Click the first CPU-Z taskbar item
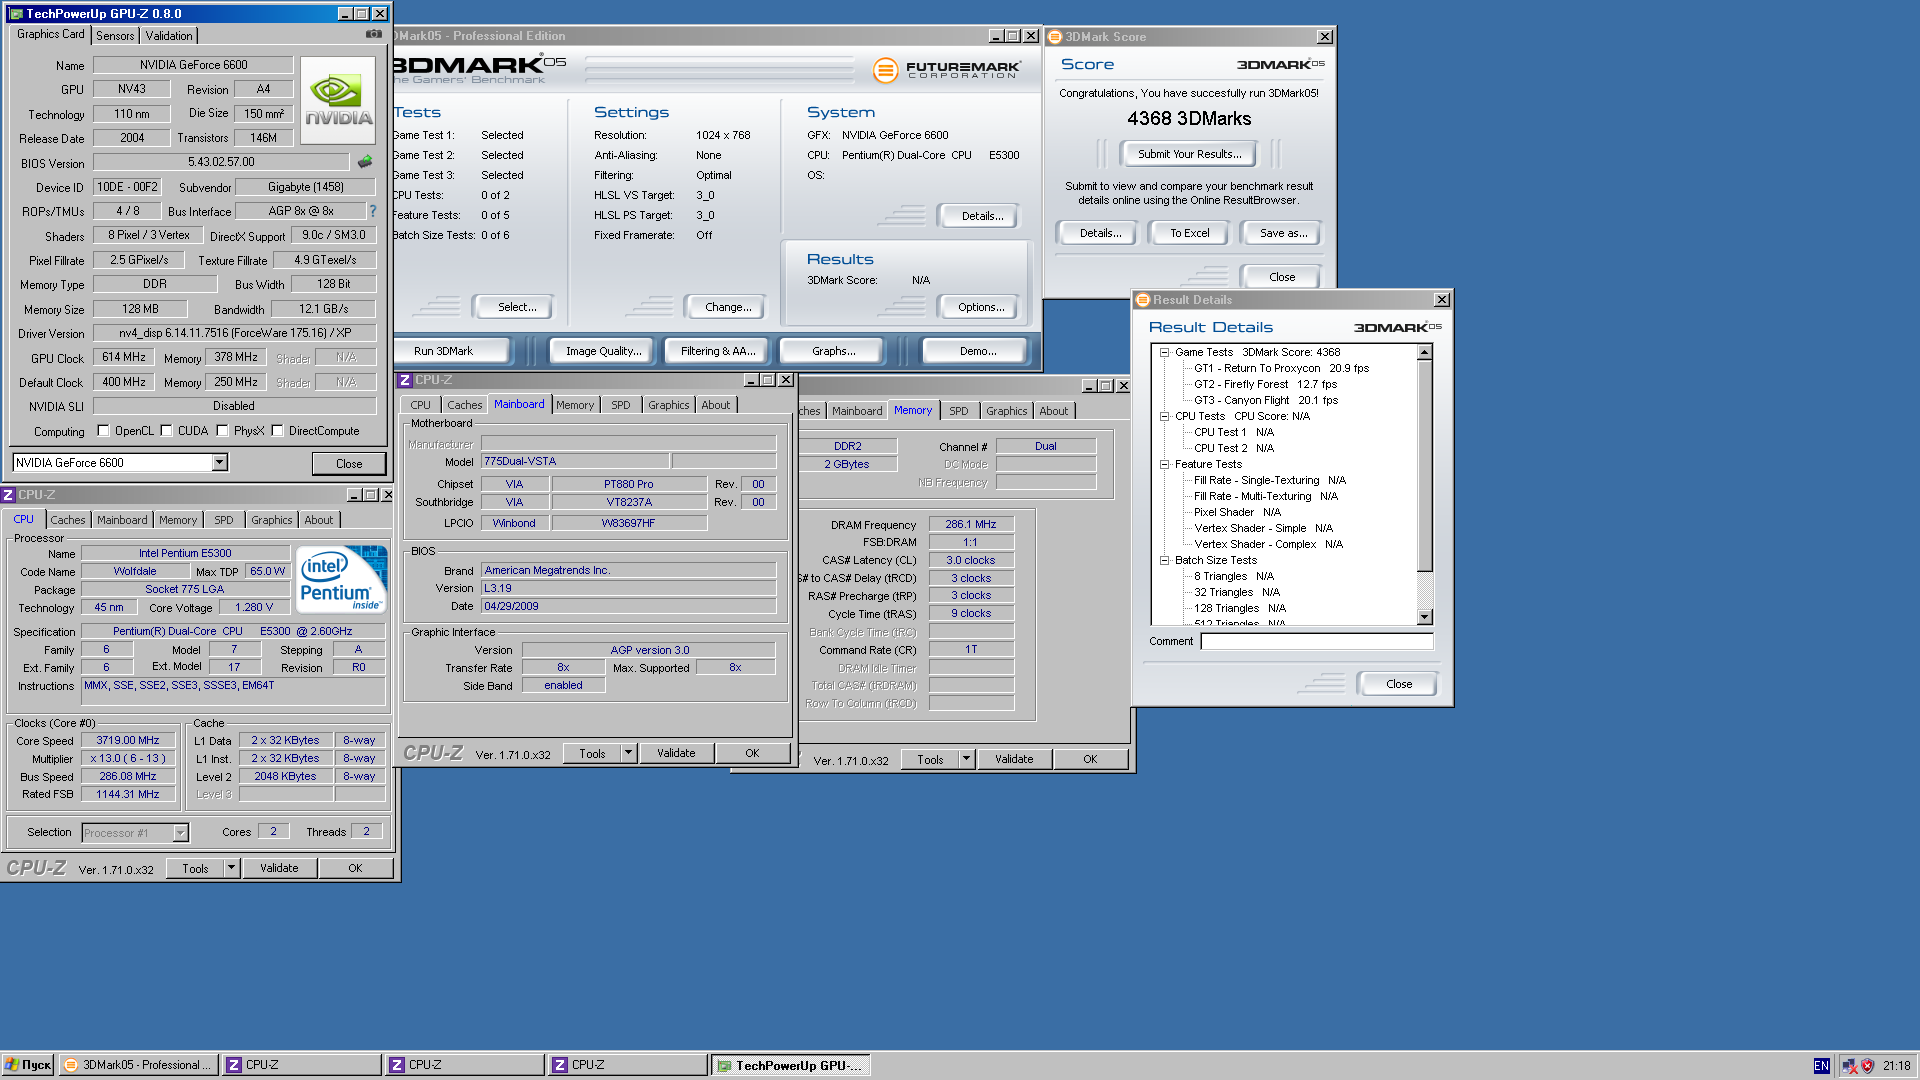Viewport: 1920px width, 1080px height. coord(302,1065)
